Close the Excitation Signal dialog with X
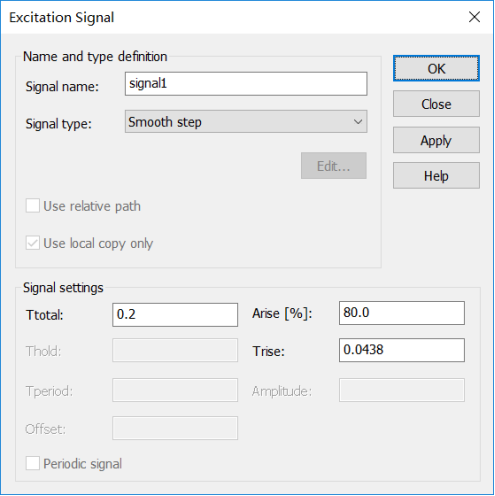The width and height of the screenshot is (495, 496). pyautogui.click(x=474, y=17)
